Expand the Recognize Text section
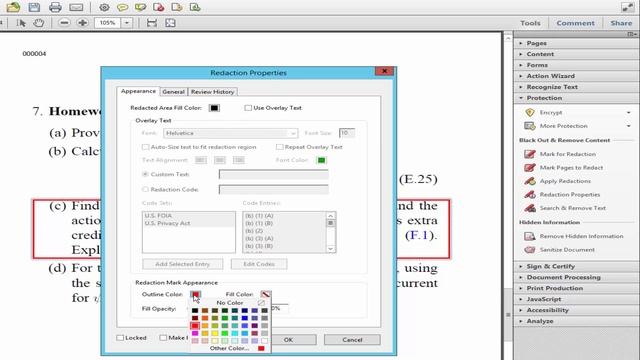 point(576,87)
